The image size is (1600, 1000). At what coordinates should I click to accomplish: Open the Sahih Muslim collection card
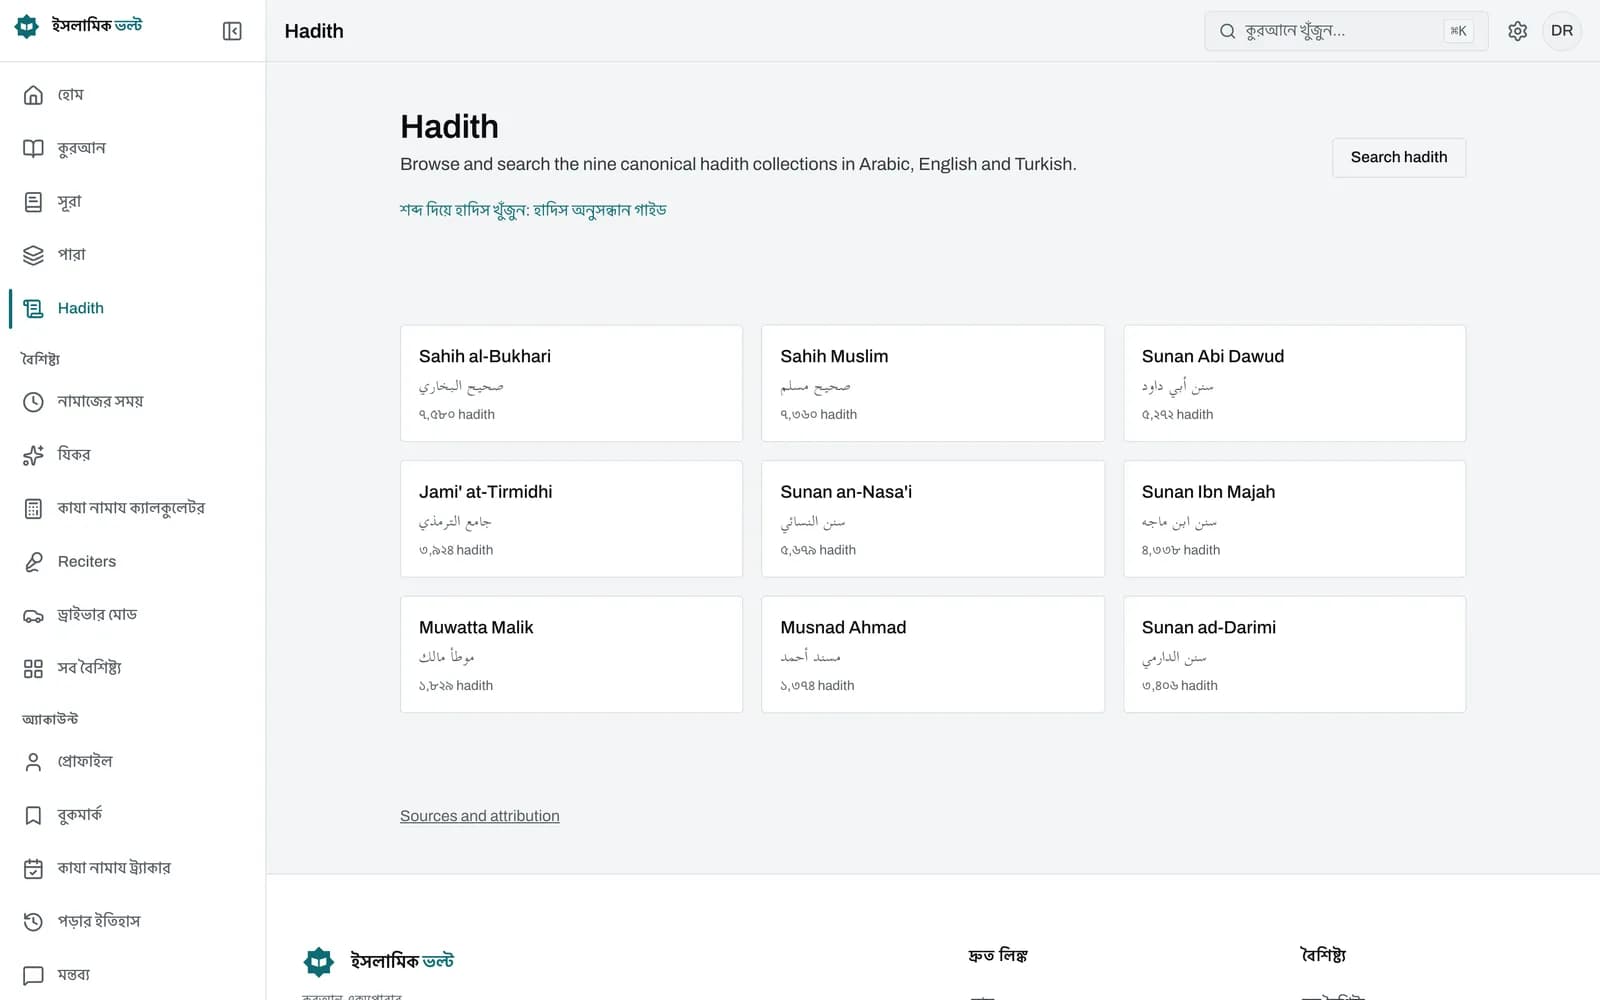point(933,383)
